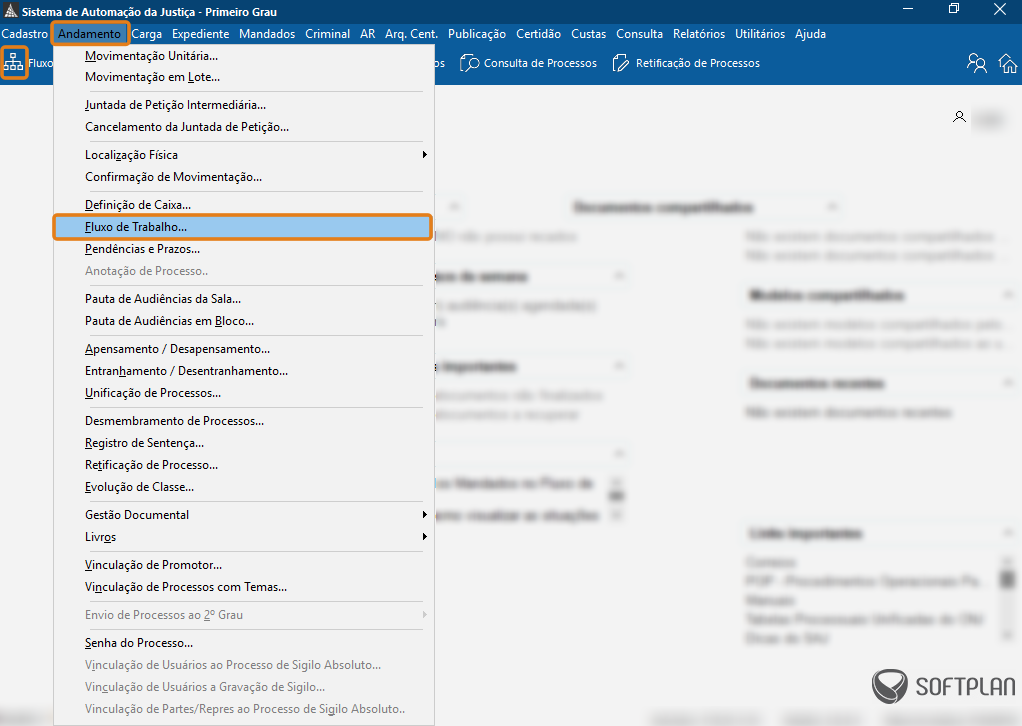Image resolution: width=1022 pixels, height=726 pixels.
Task: Open the Publicação menu
Action: pyautogui.click(x=477, y=34)
